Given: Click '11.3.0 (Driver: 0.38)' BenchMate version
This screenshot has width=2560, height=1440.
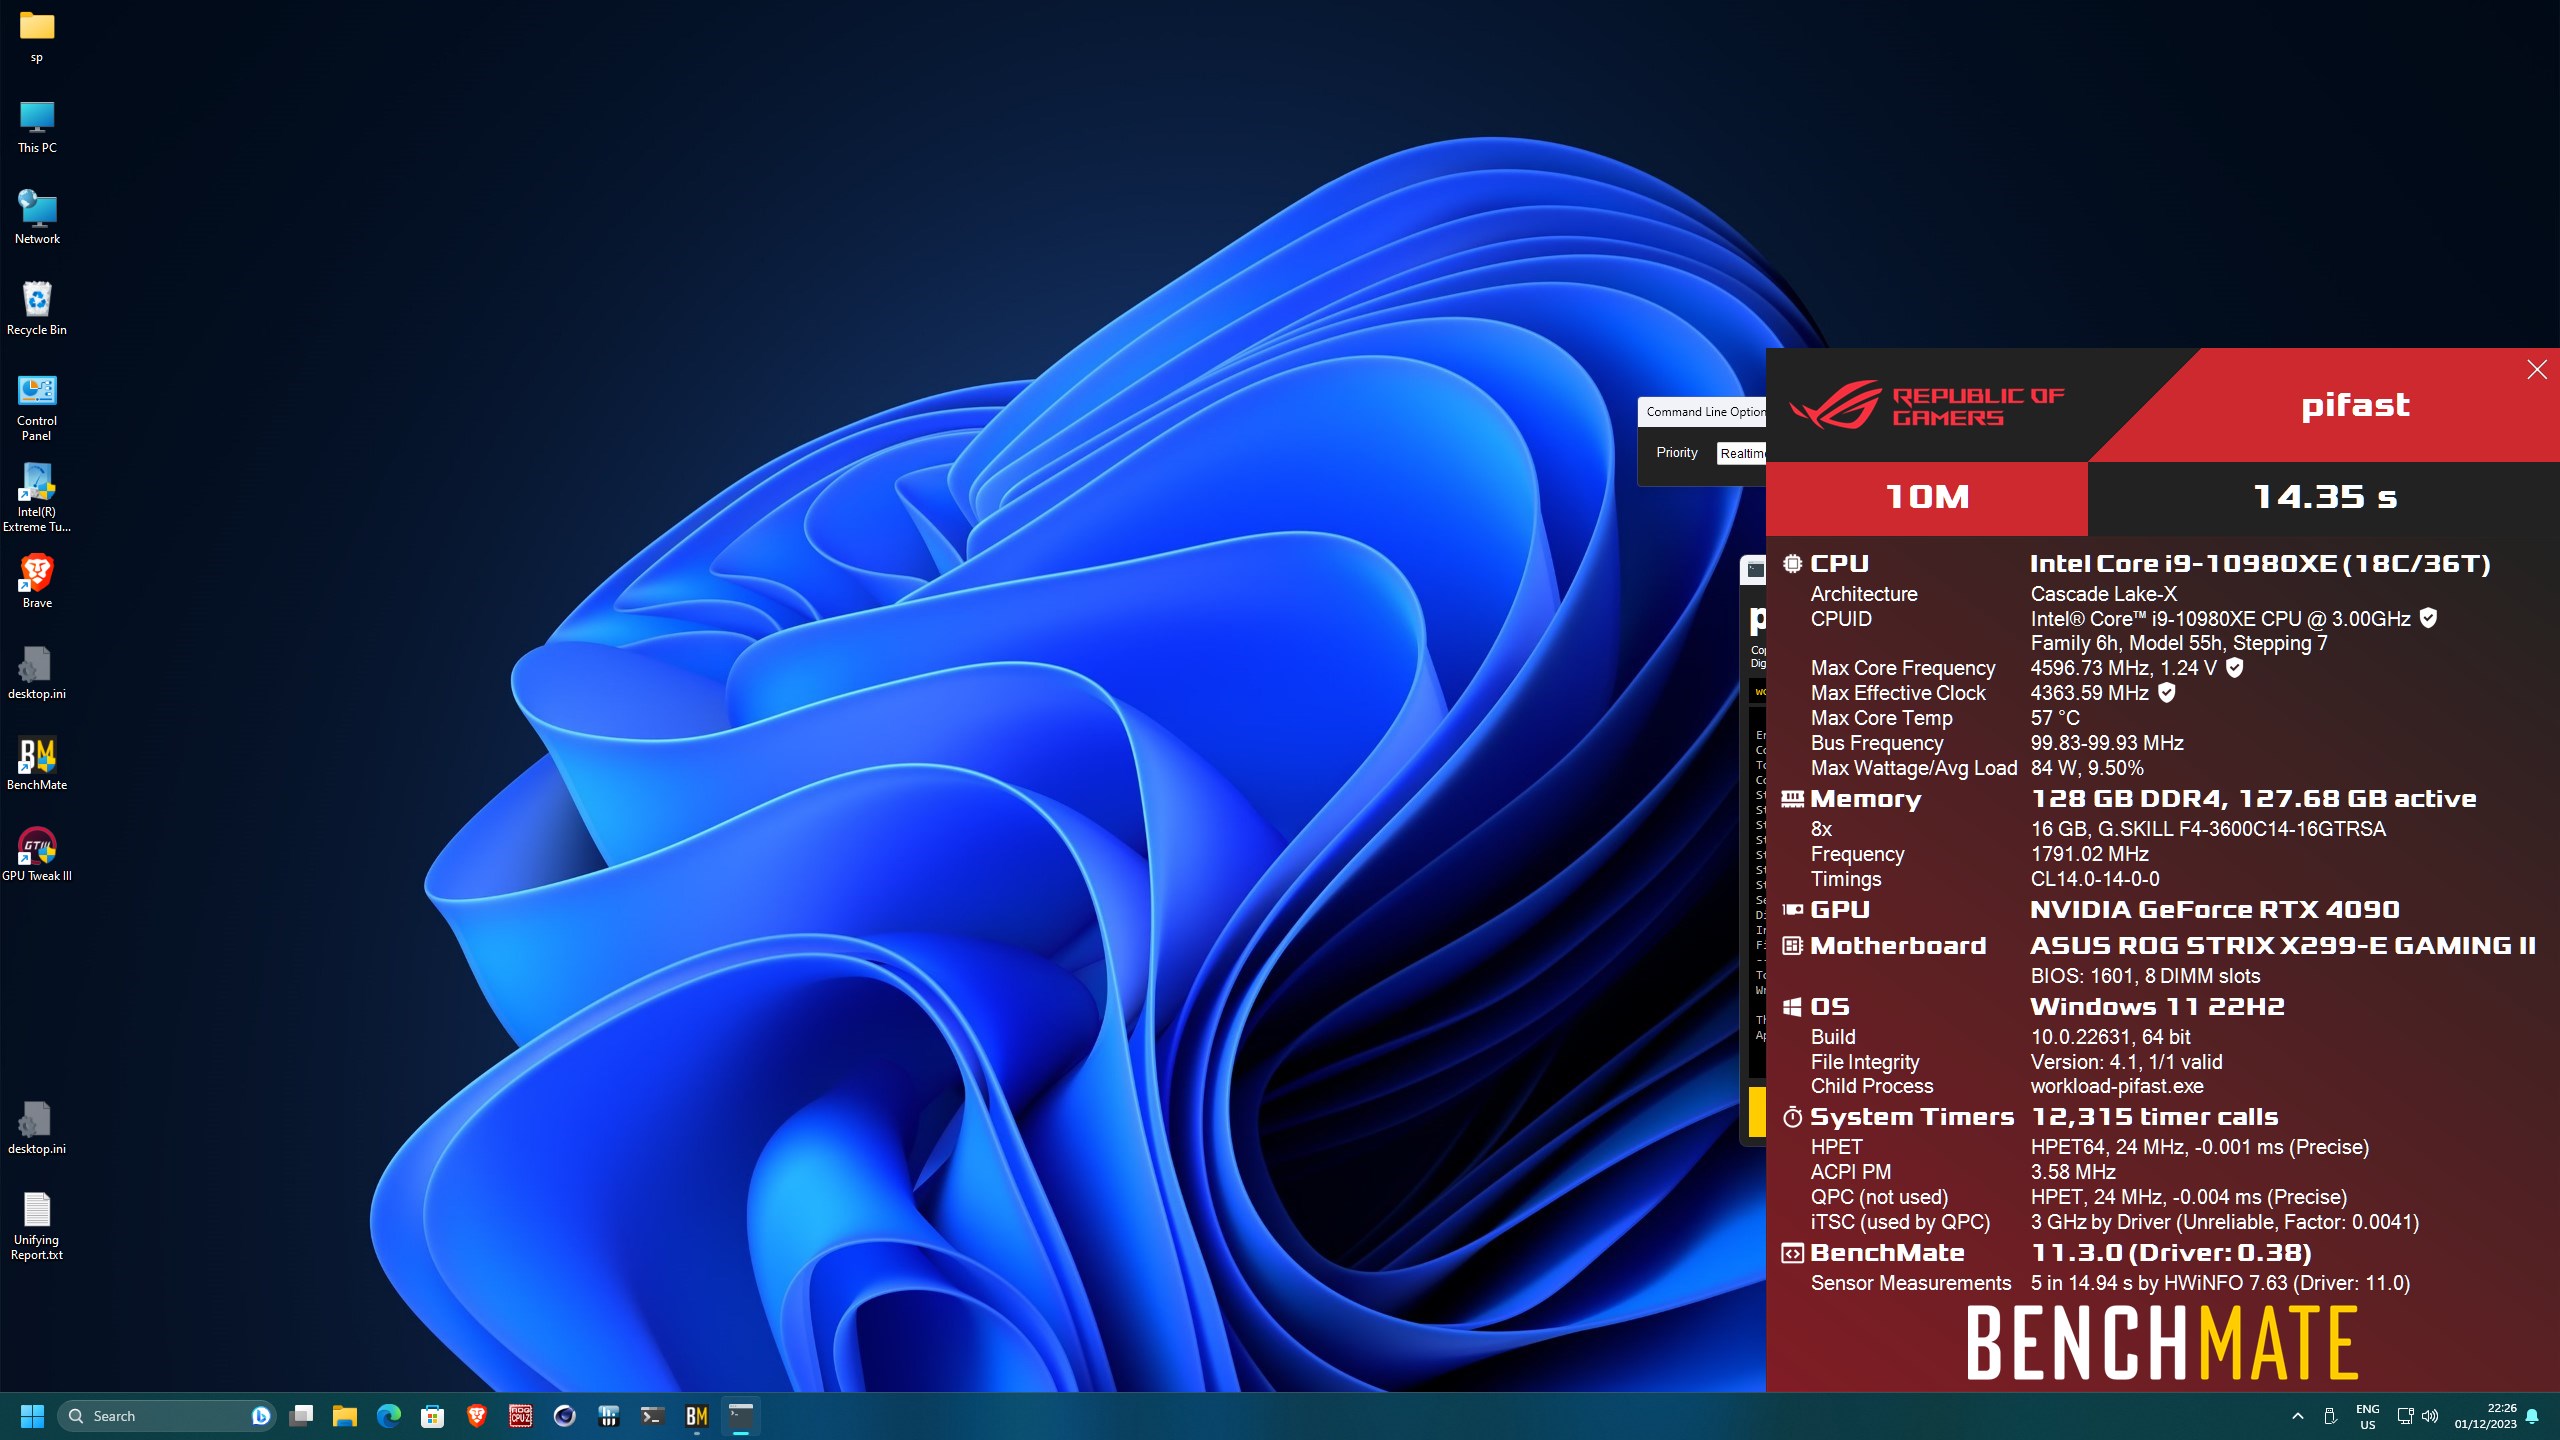Looking at the screenshot, I should coord(2171,1253).
